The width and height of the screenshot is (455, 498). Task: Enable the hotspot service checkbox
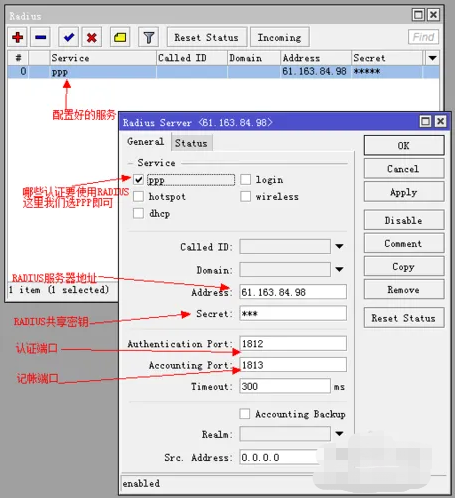[x=138, y=196]
